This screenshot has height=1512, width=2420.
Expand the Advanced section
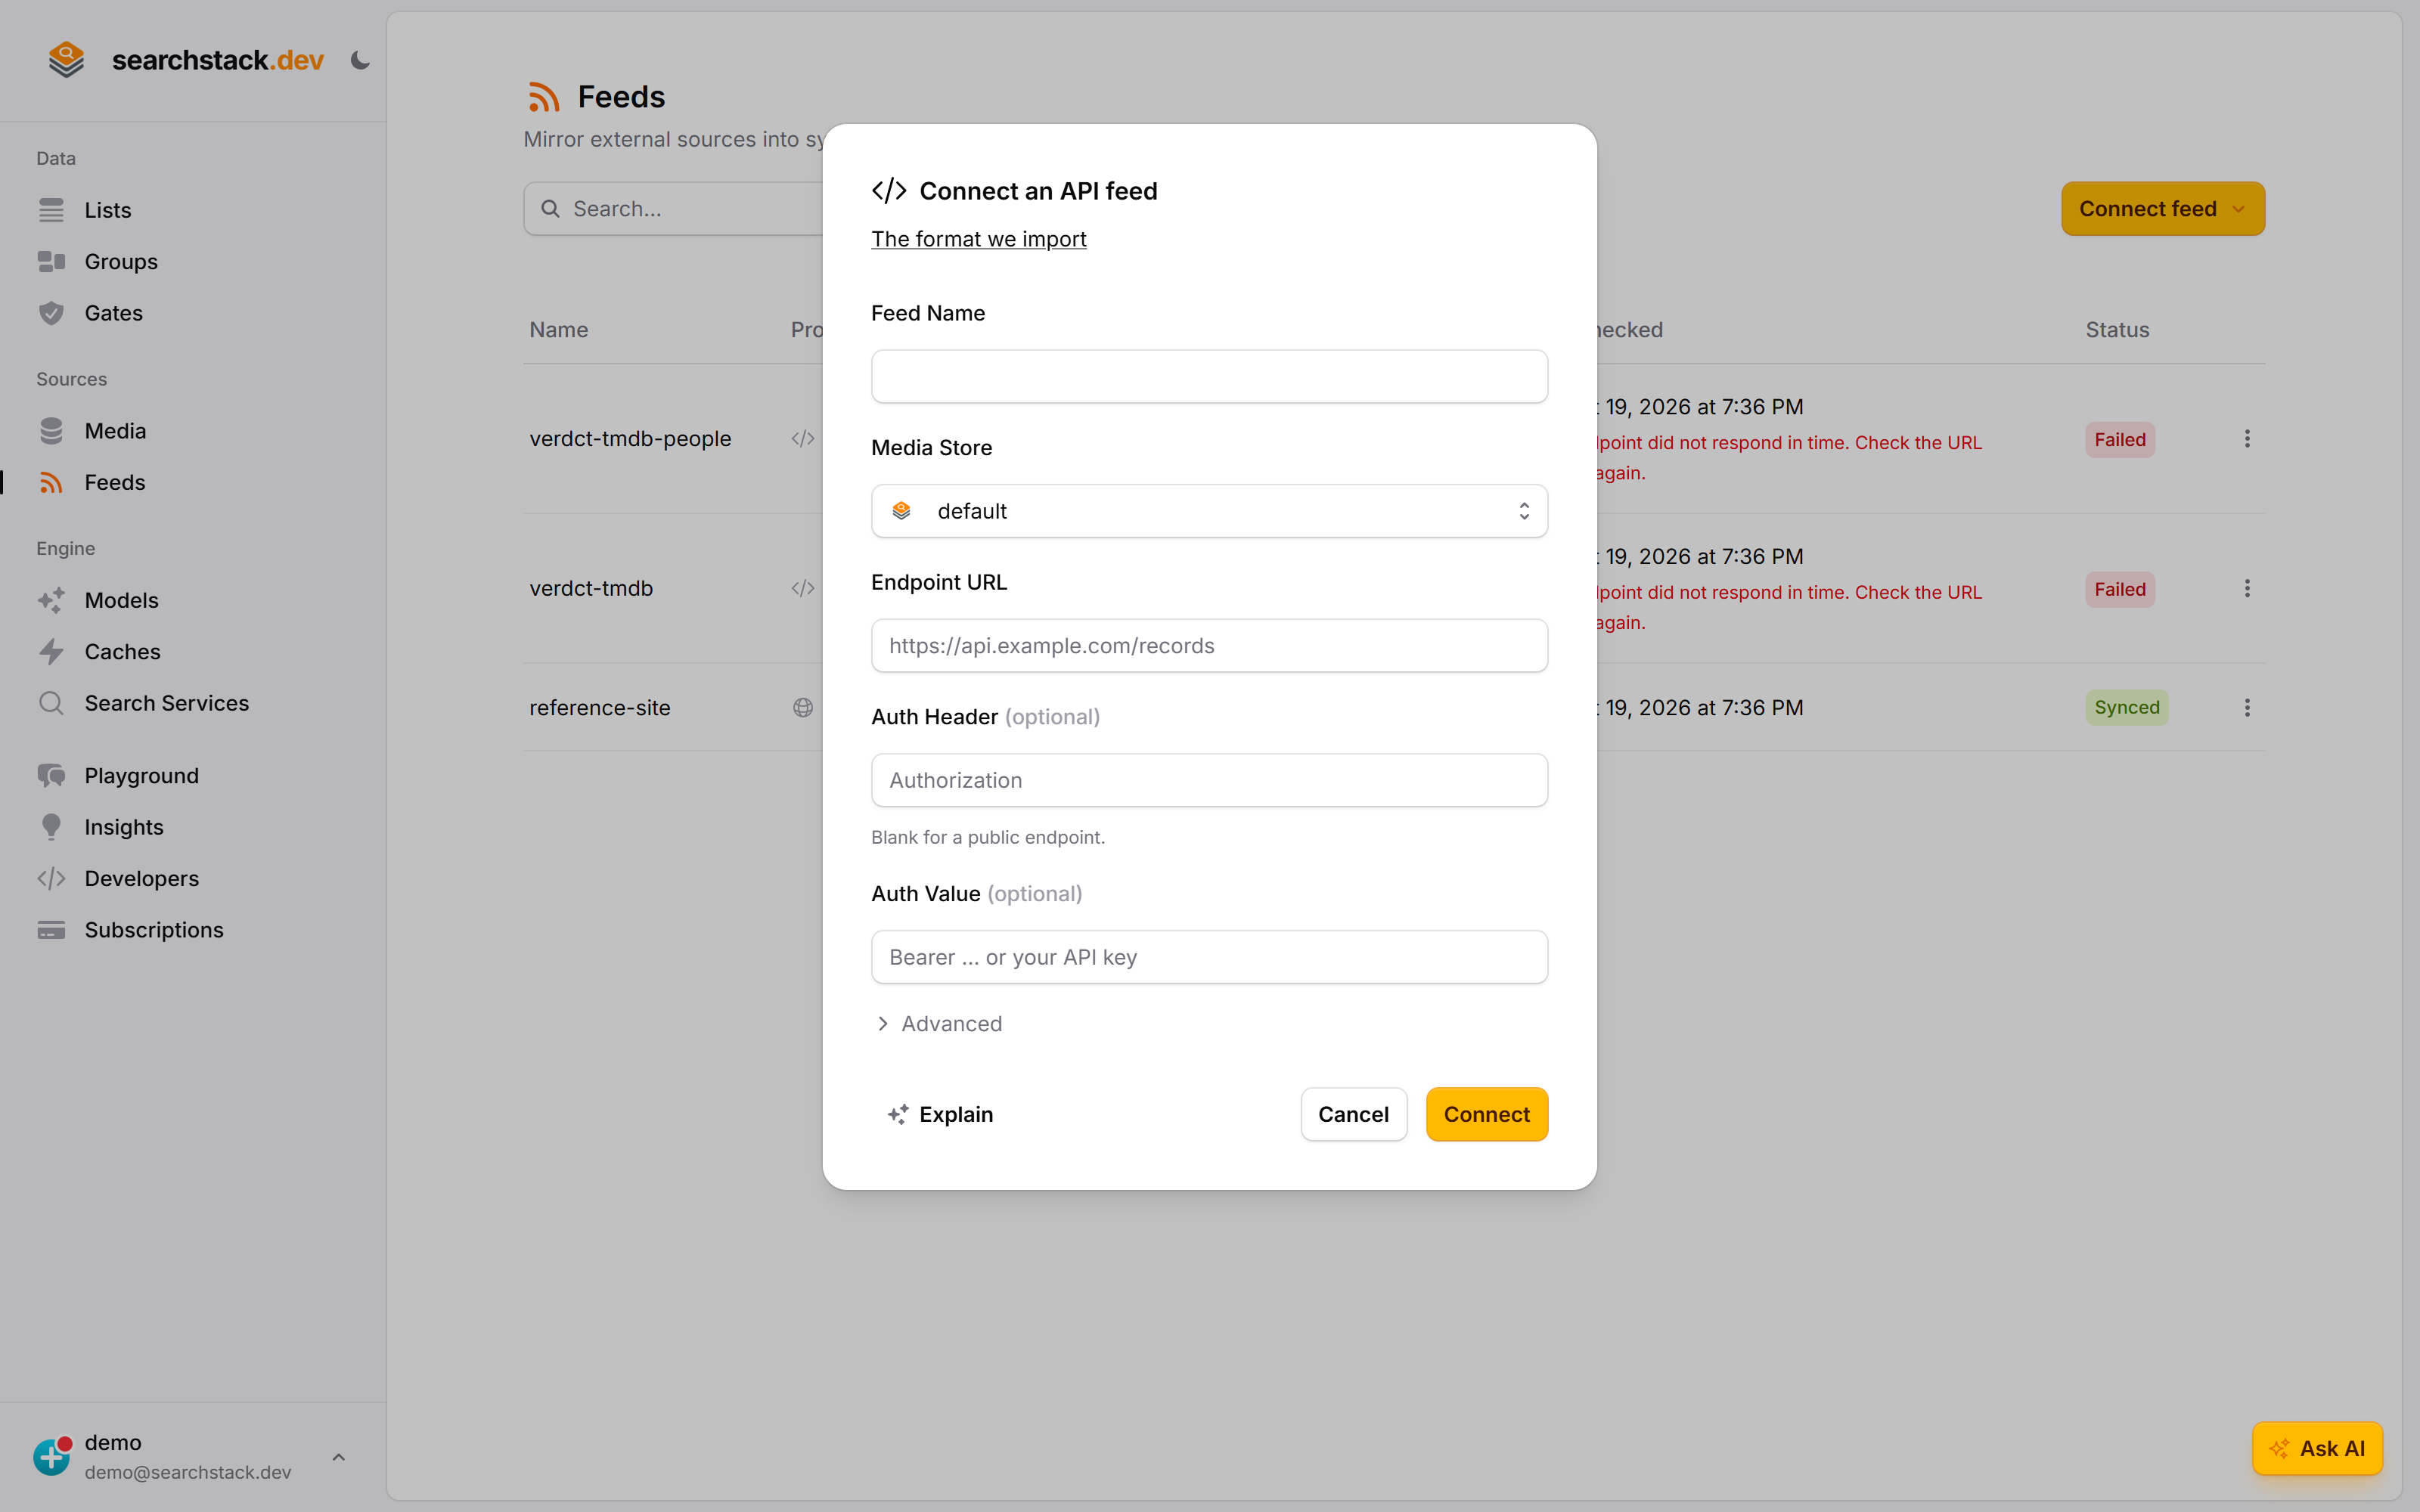coord(938,1023)
